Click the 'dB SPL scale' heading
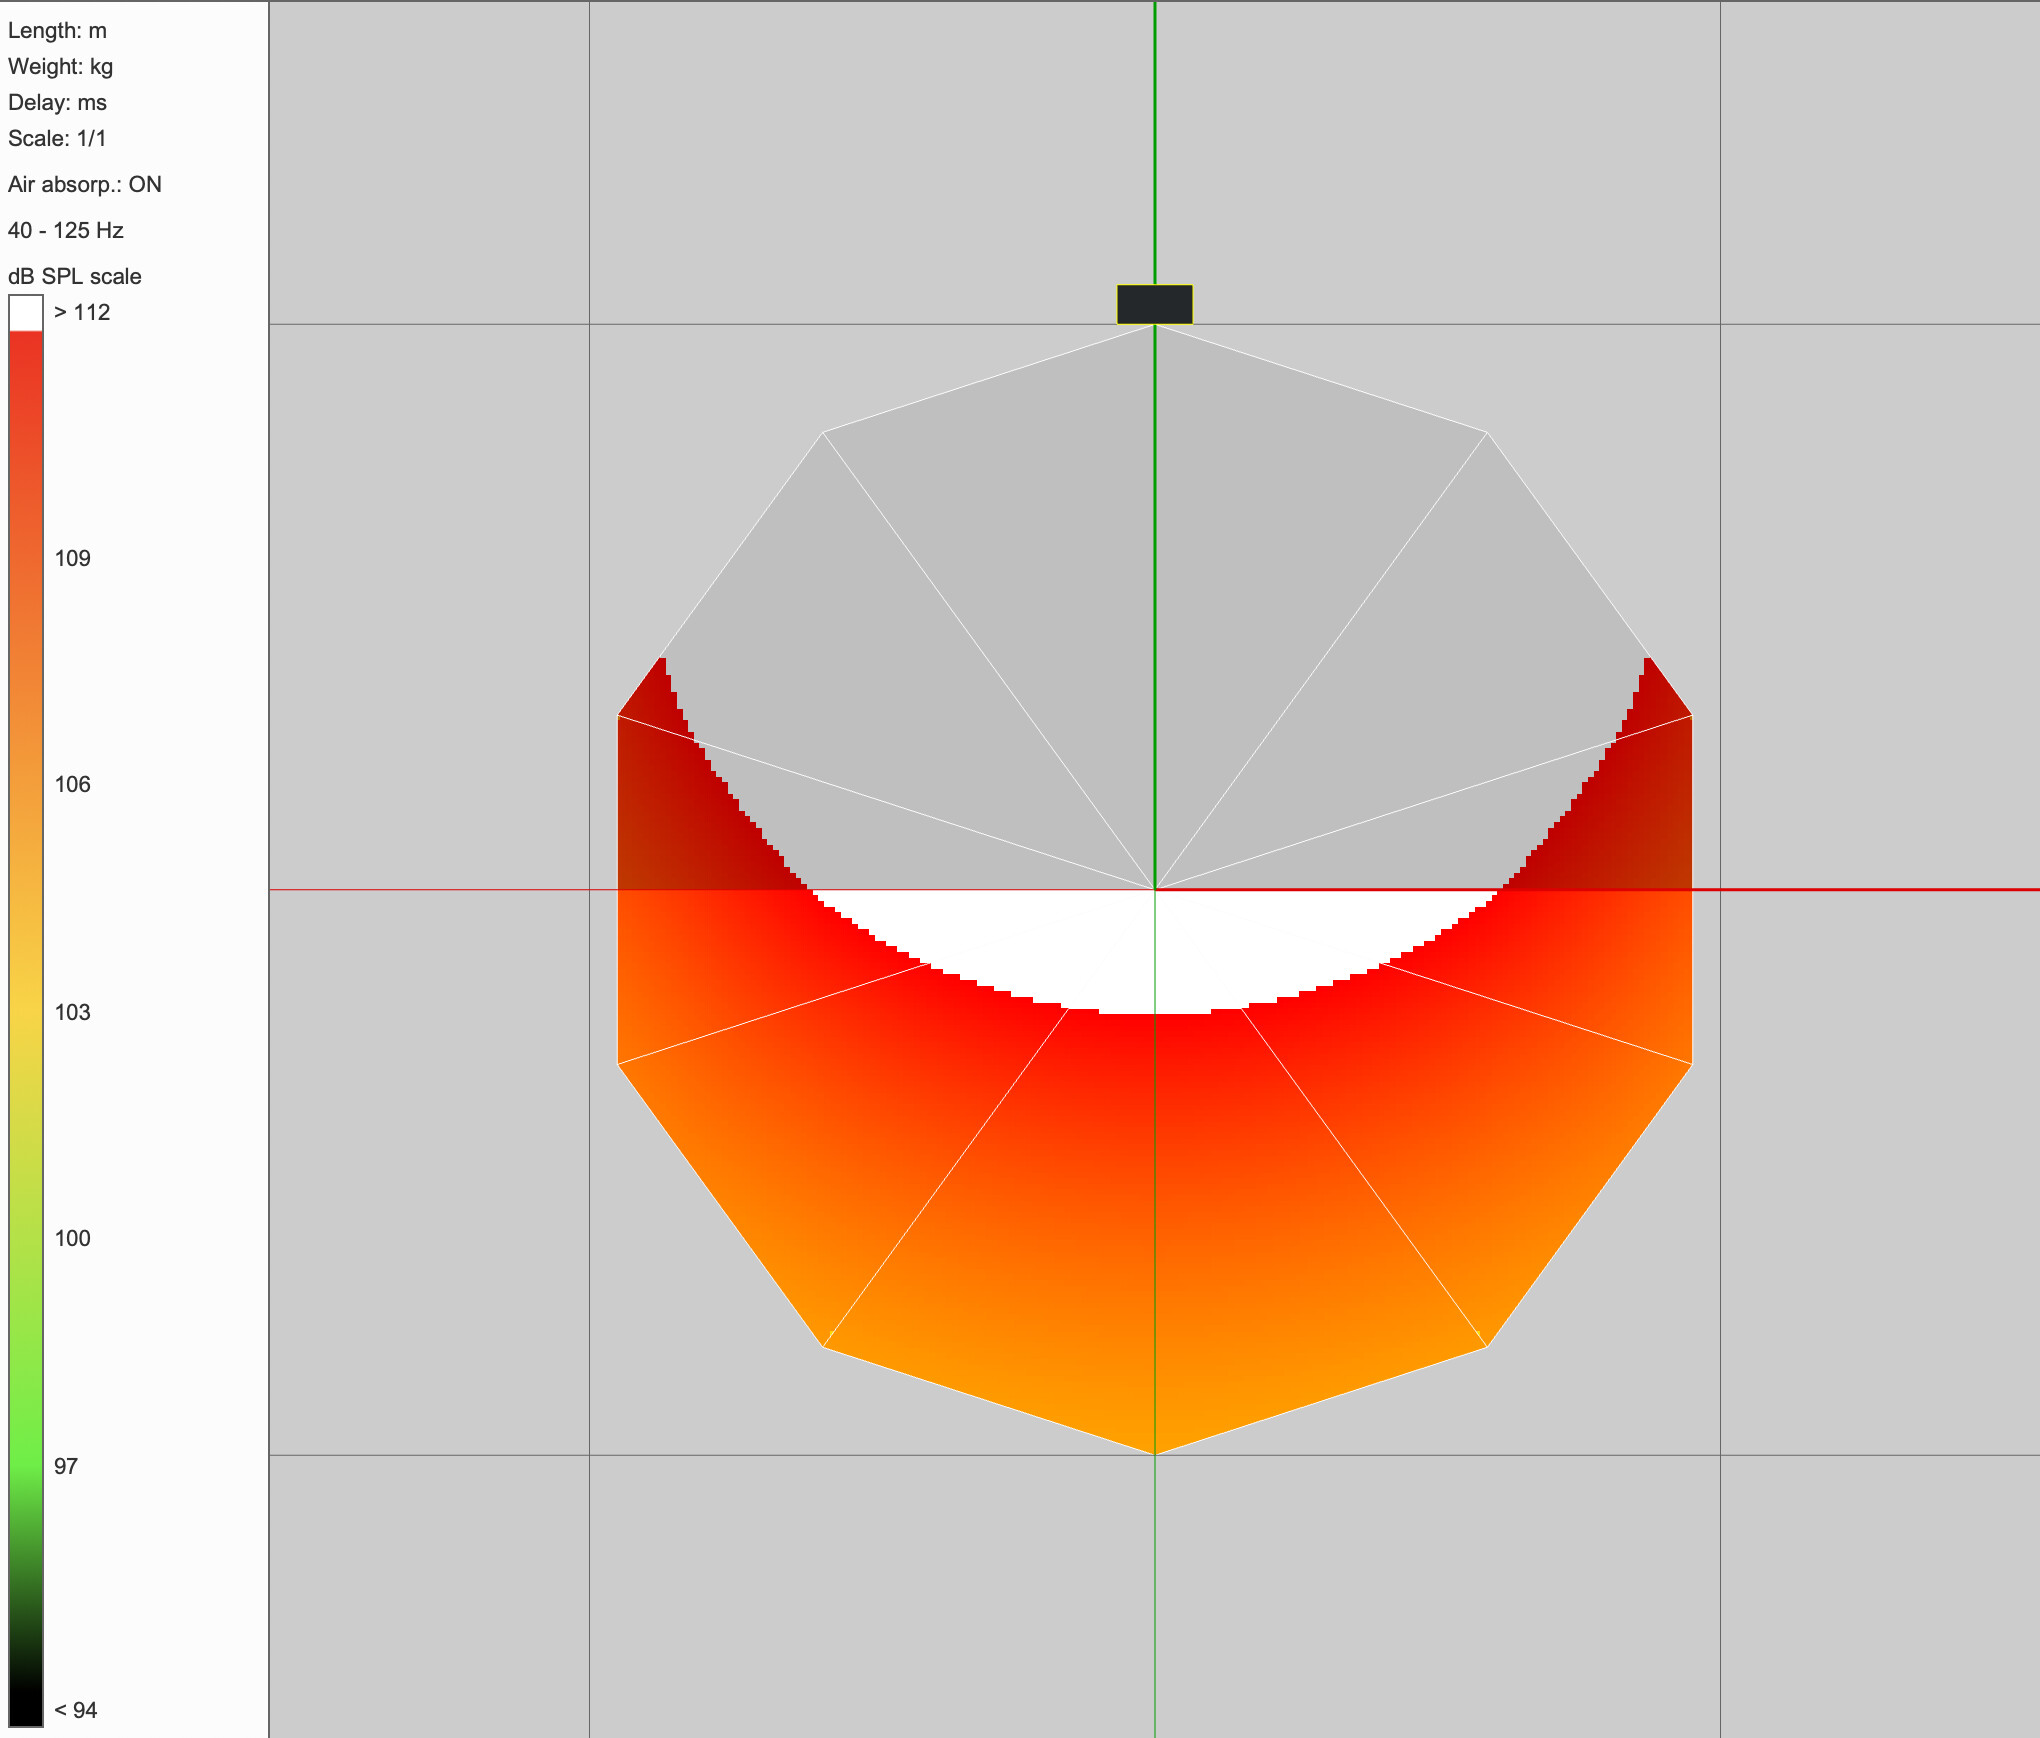 click(x=75, y=276)
